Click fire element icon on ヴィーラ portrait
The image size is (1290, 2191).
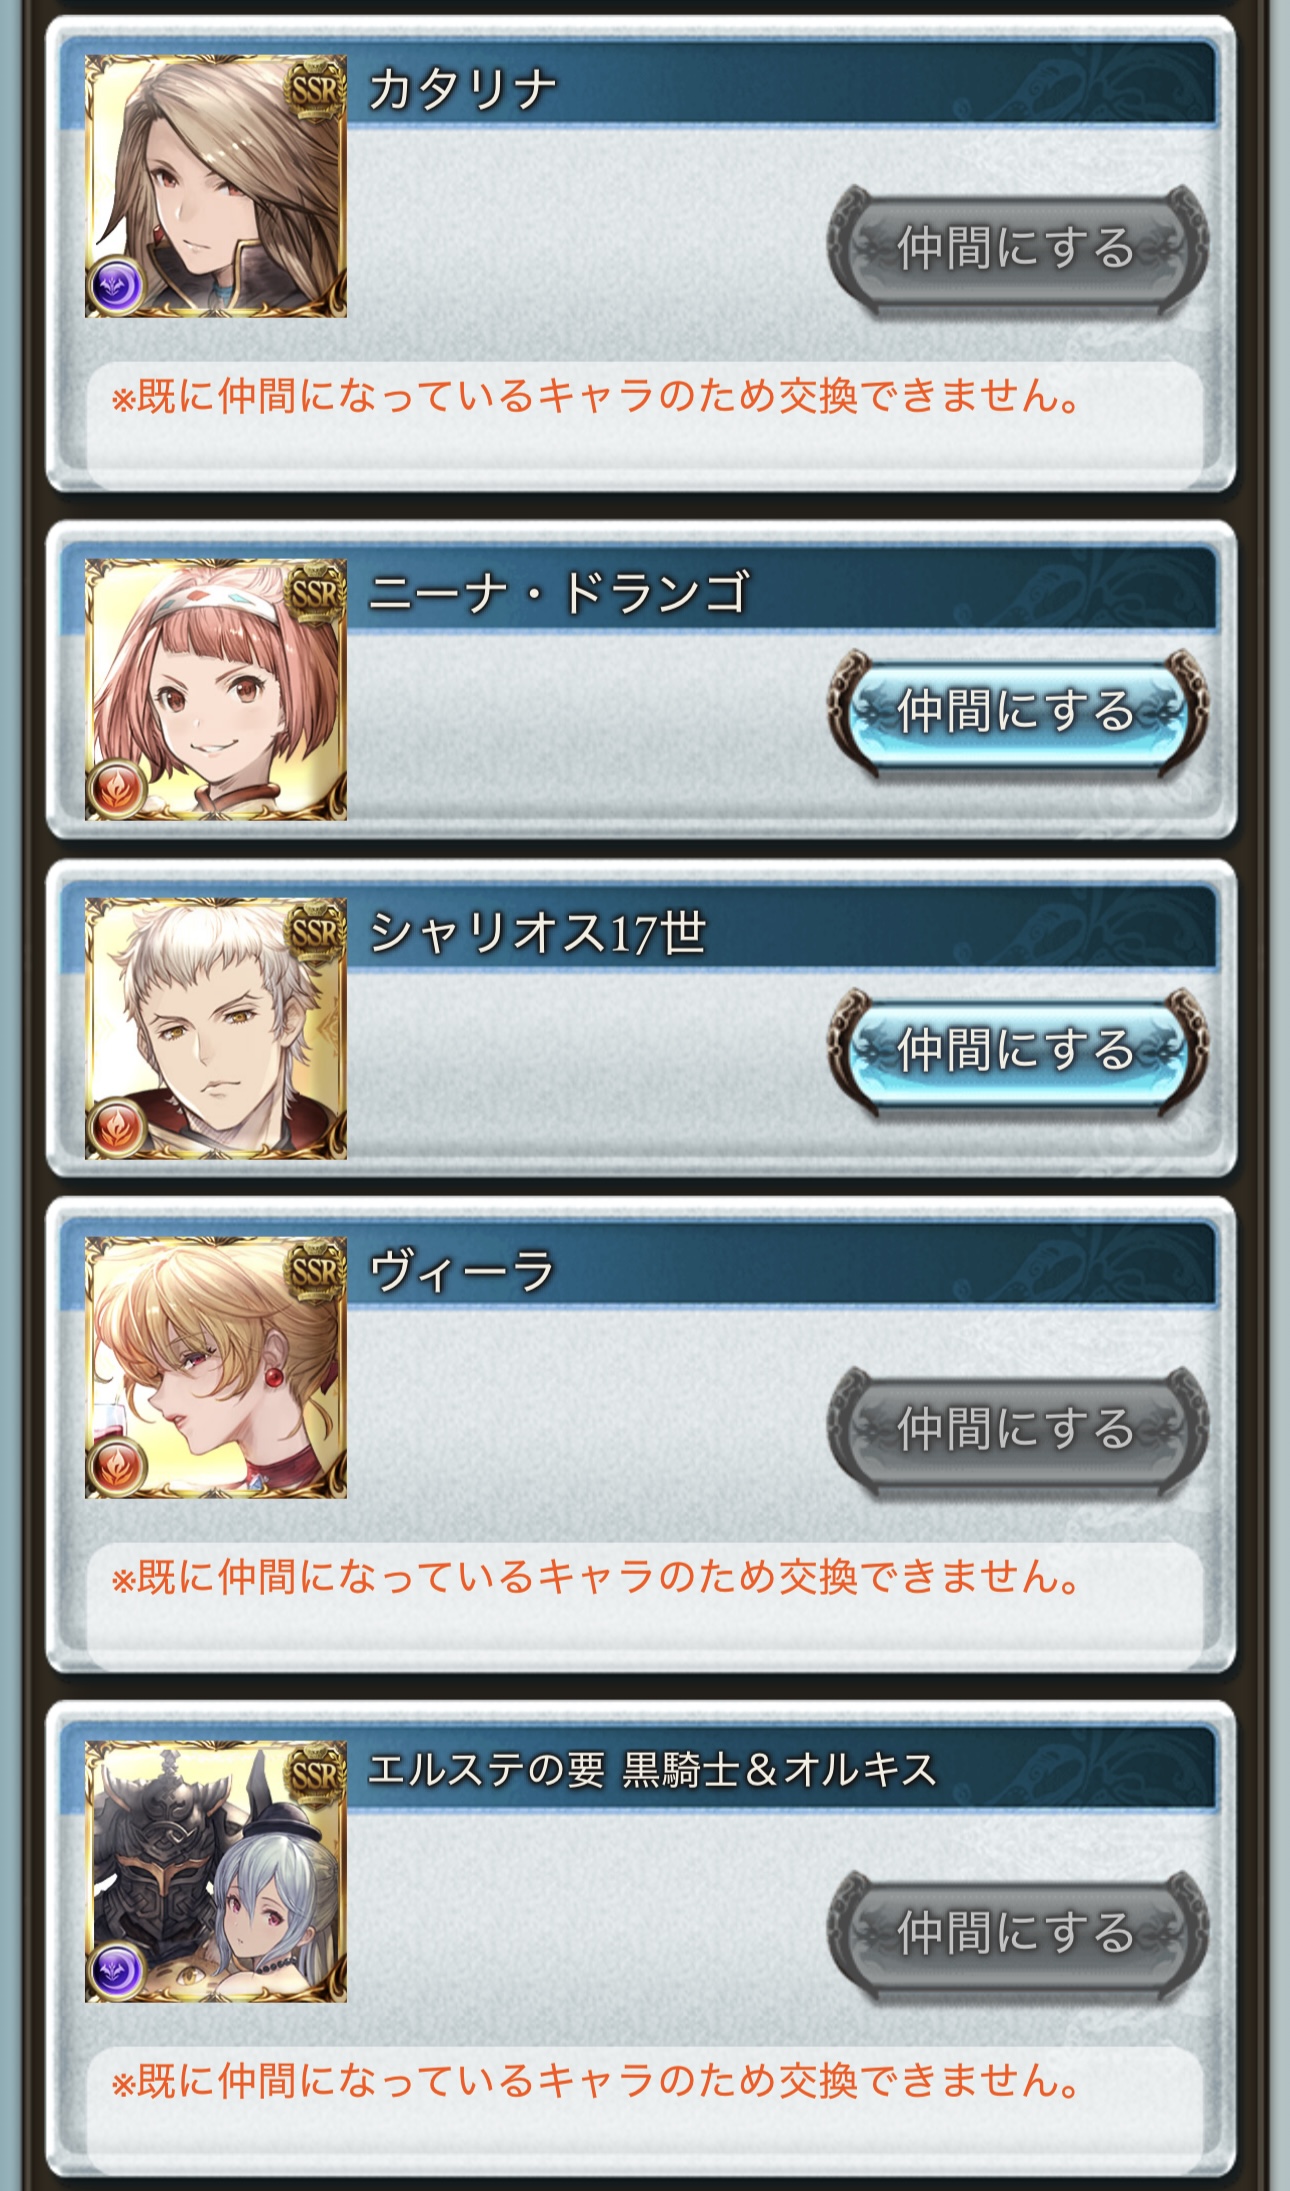(117, 1466)
